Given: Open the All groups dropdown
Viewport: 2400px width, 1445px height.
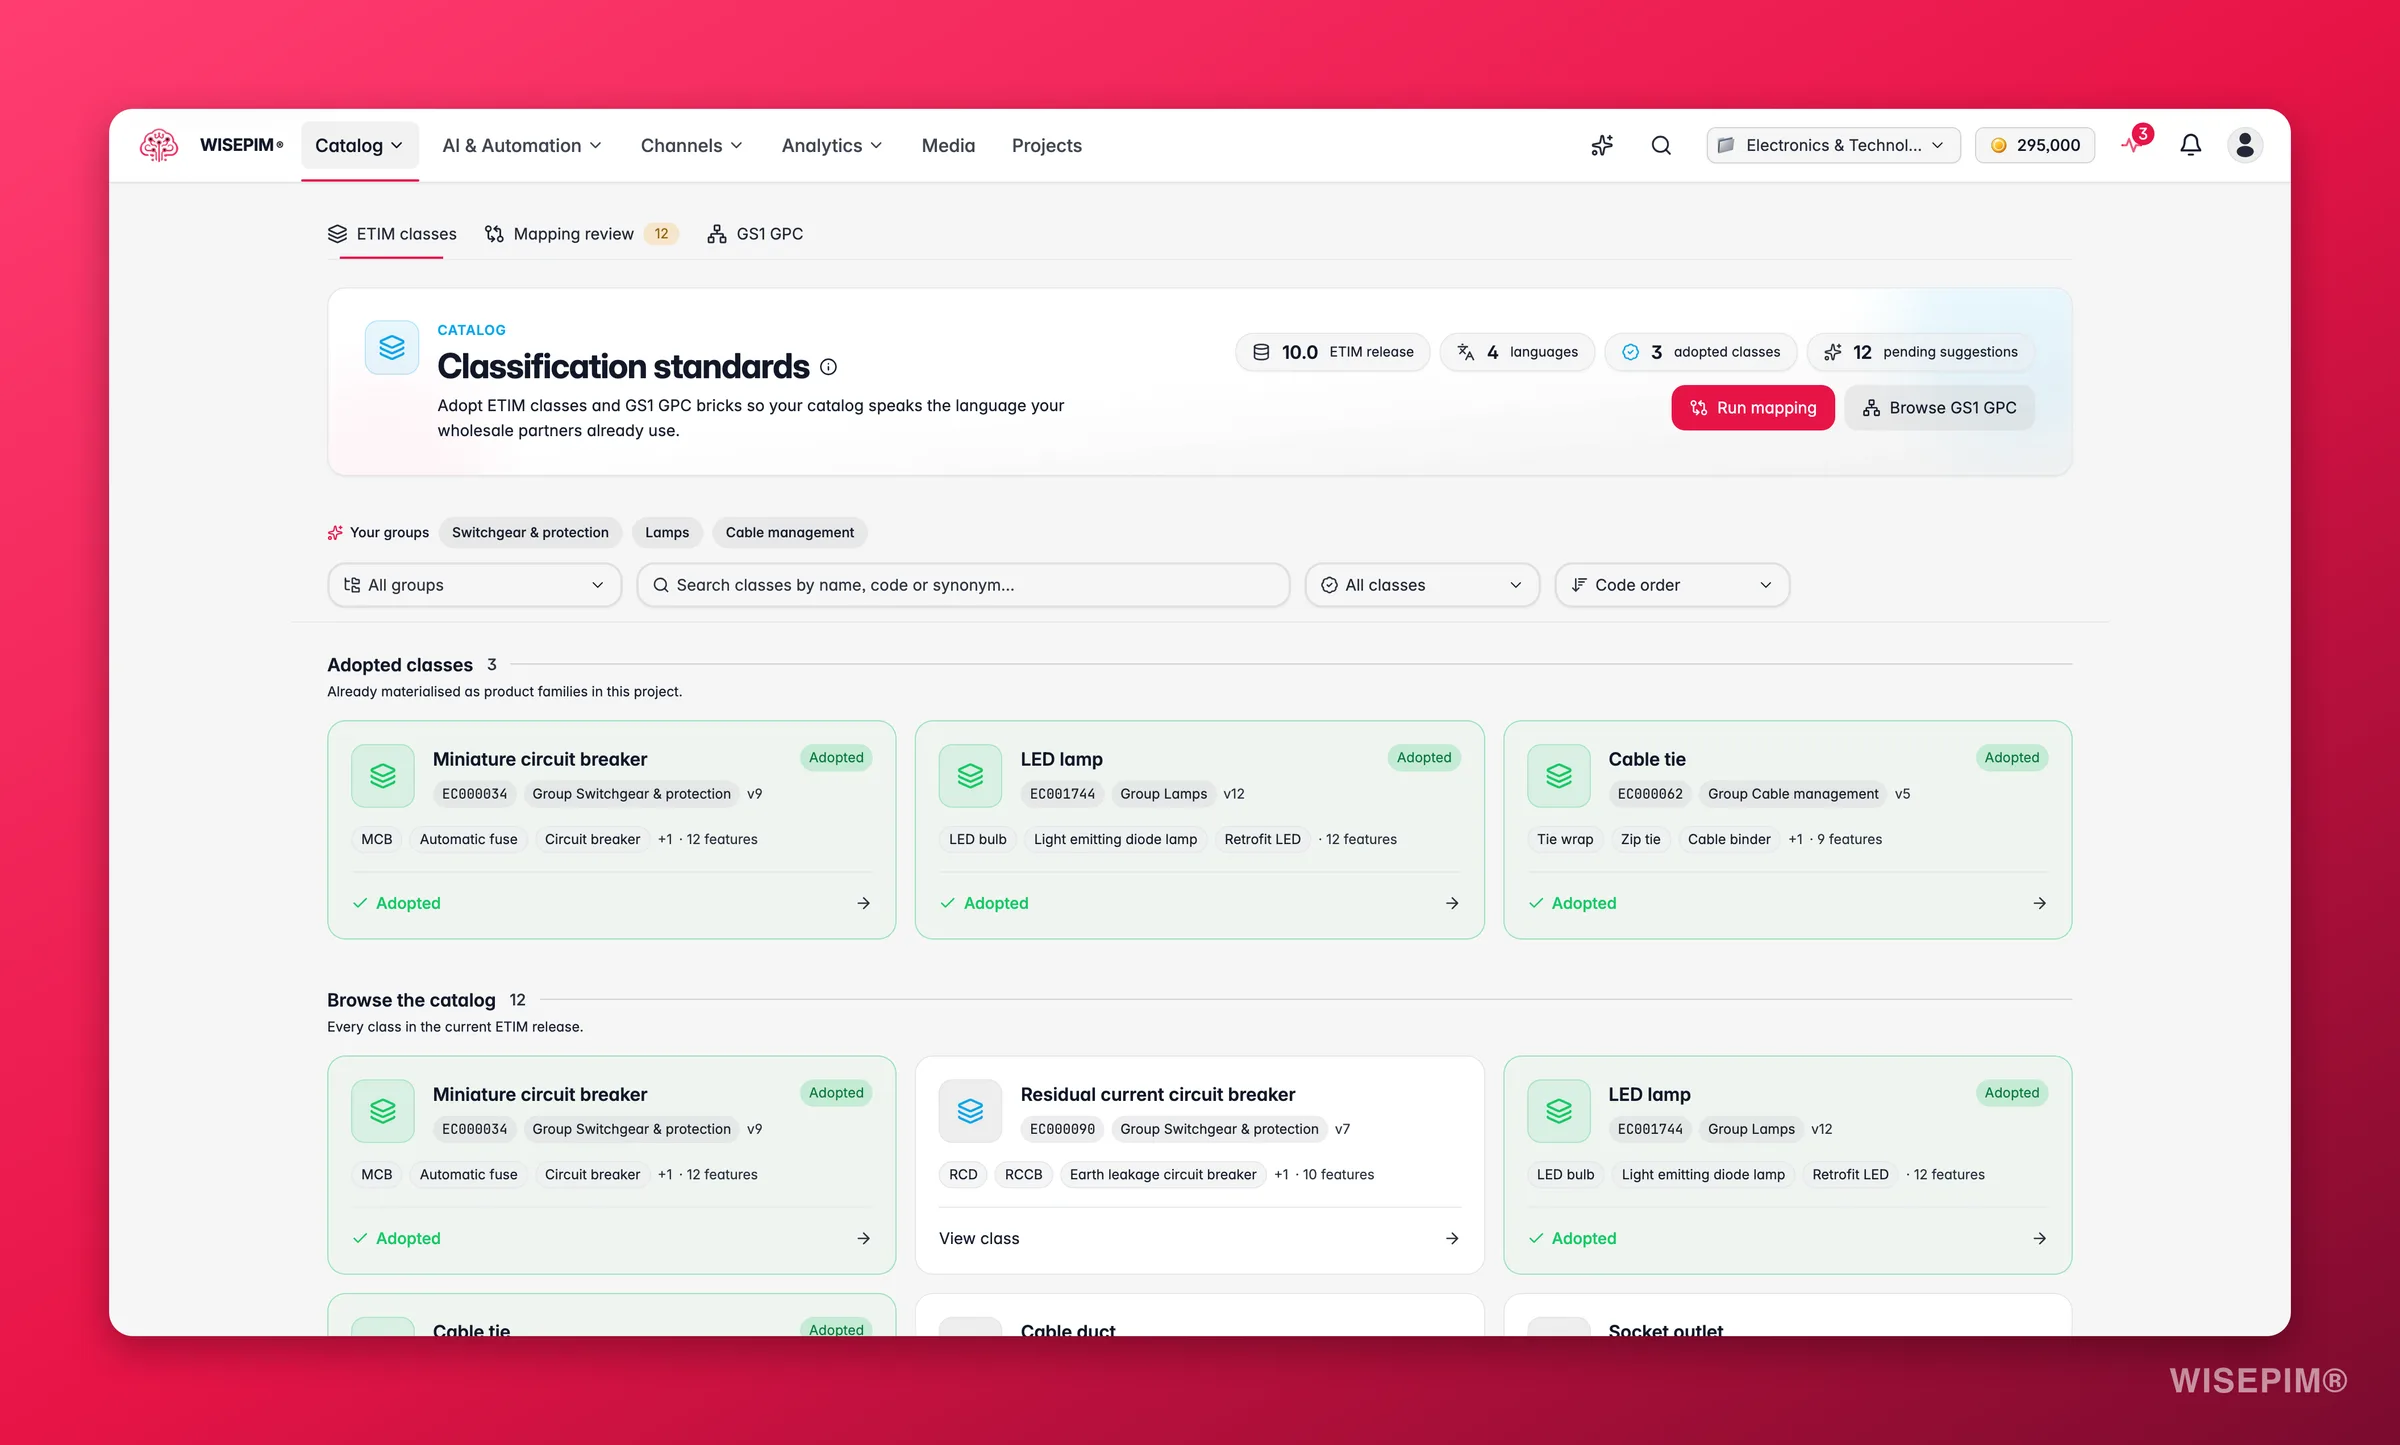Looking at the screenshot, I should point(475,585).
